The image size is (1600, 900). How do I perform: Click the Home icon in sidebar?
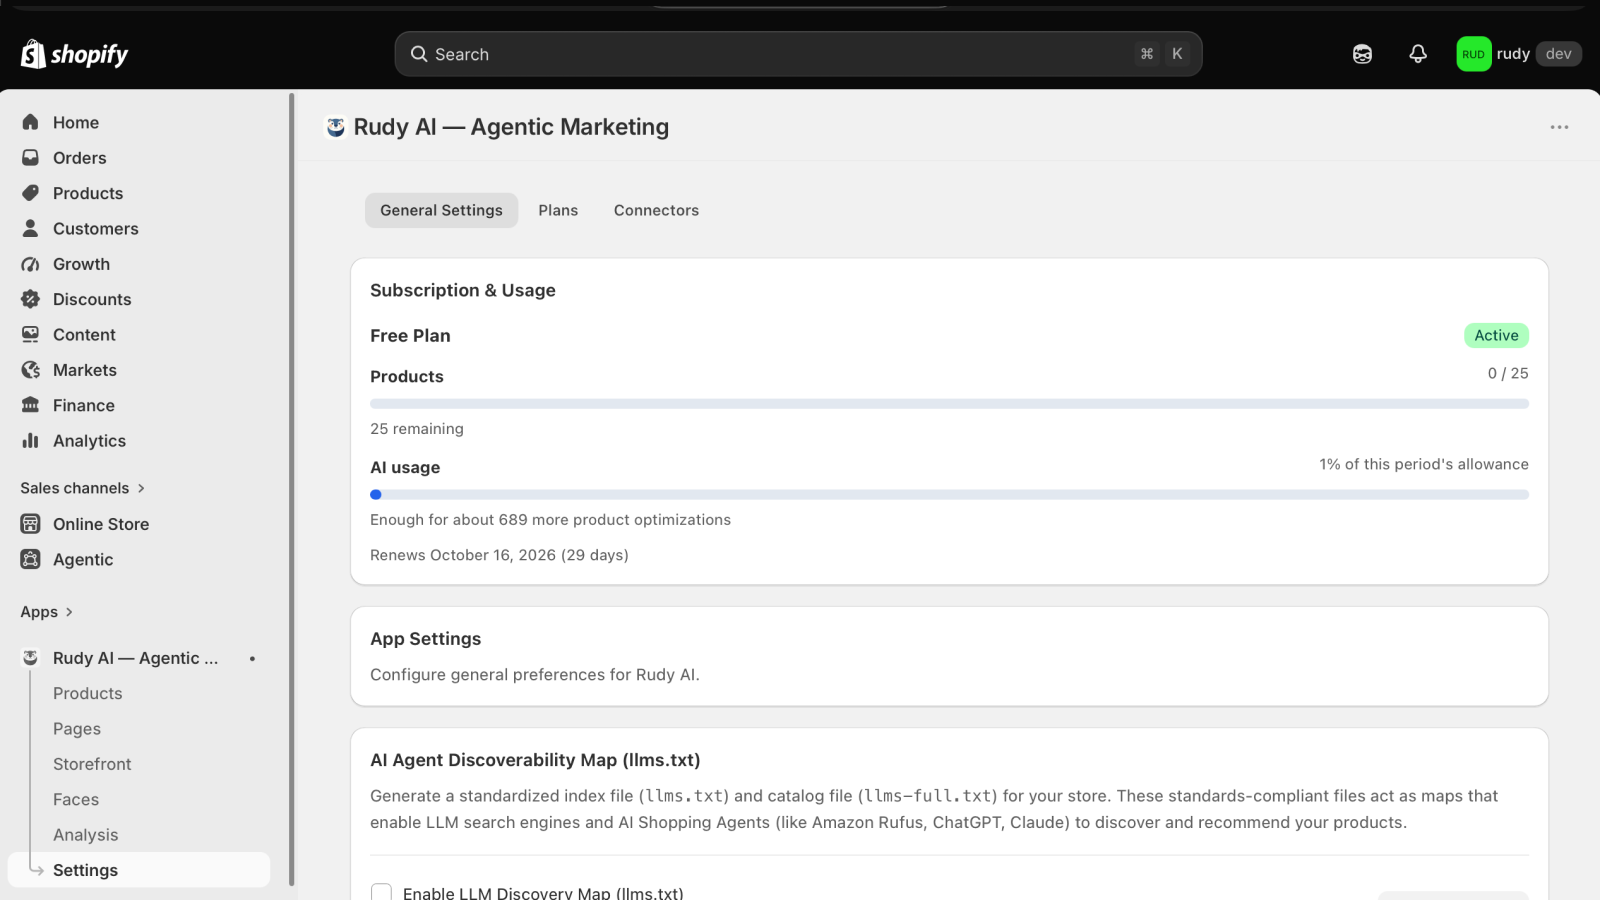(31, 122)
